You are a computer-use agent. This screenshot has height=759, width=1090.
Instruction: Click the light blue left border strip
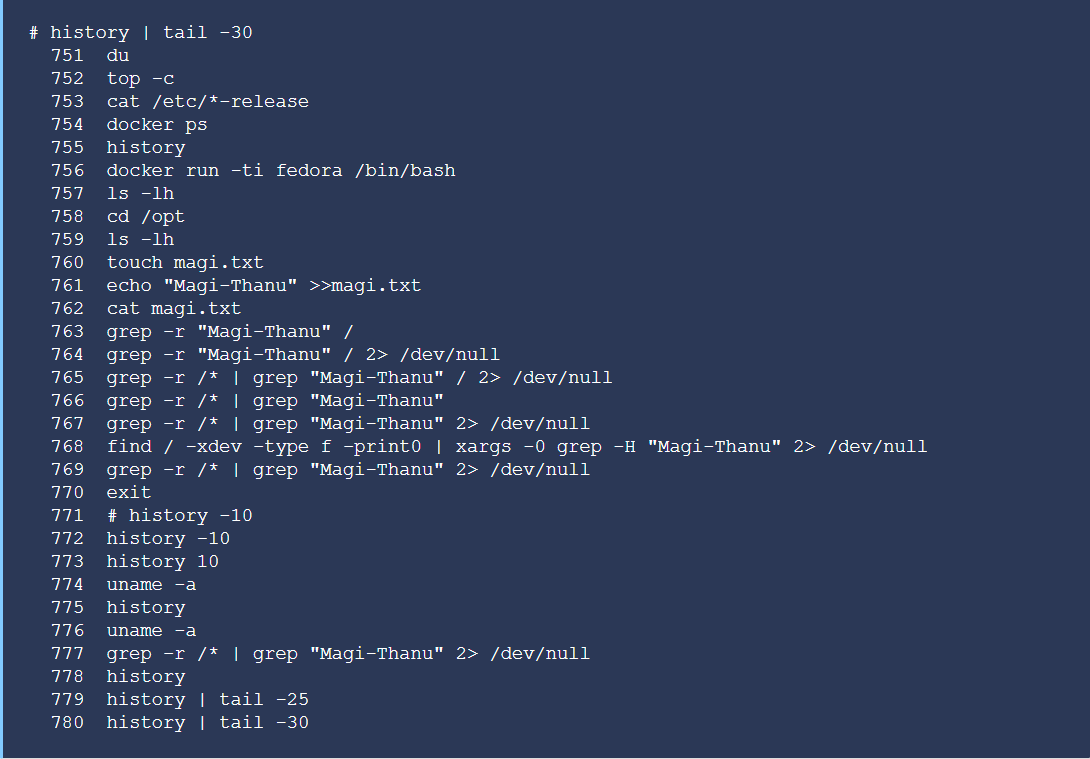[1, 380]
